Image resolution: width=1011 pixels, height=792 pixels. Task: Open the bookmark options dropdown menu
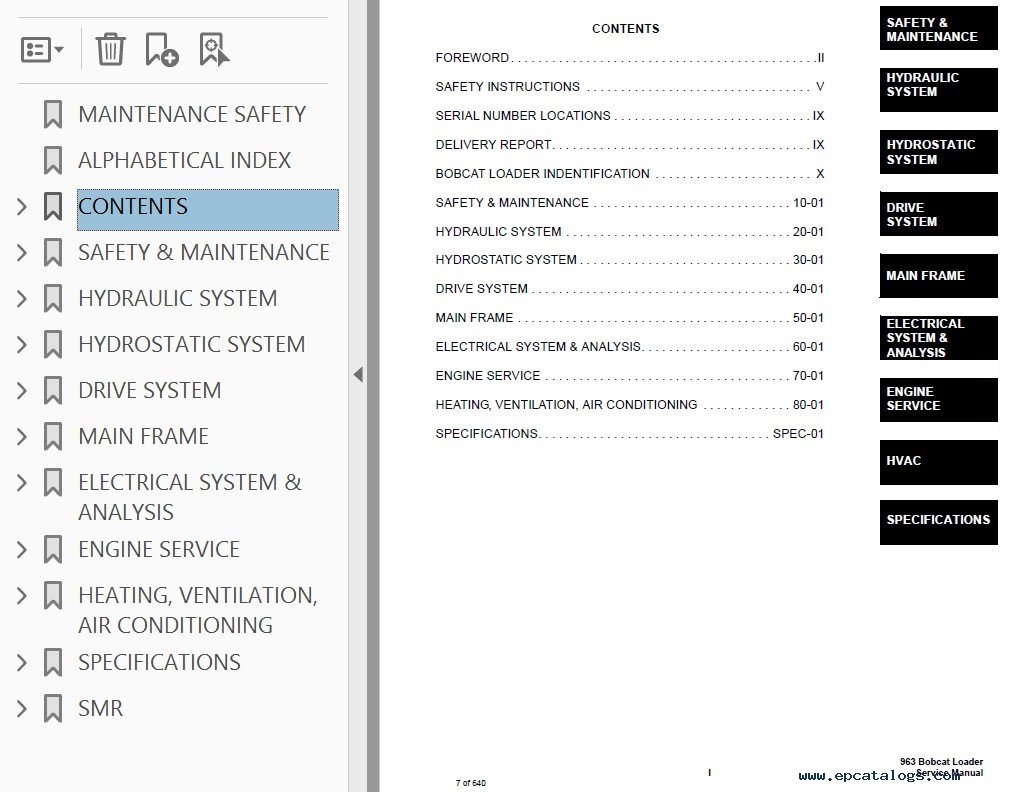[42, 49]
